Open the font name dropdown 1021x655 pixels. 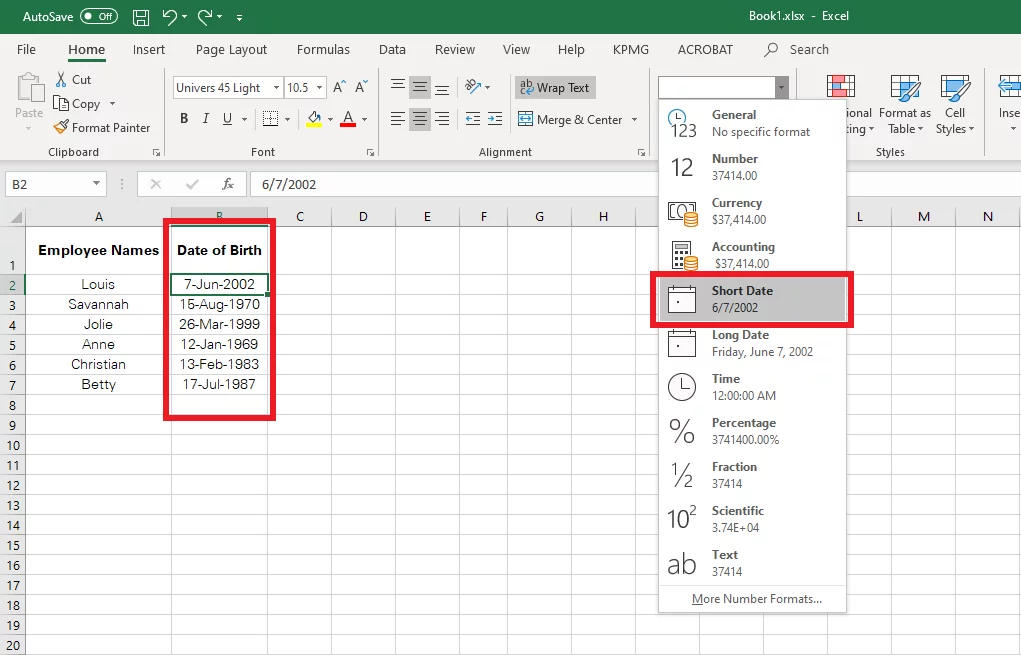[x=275, y=88]
